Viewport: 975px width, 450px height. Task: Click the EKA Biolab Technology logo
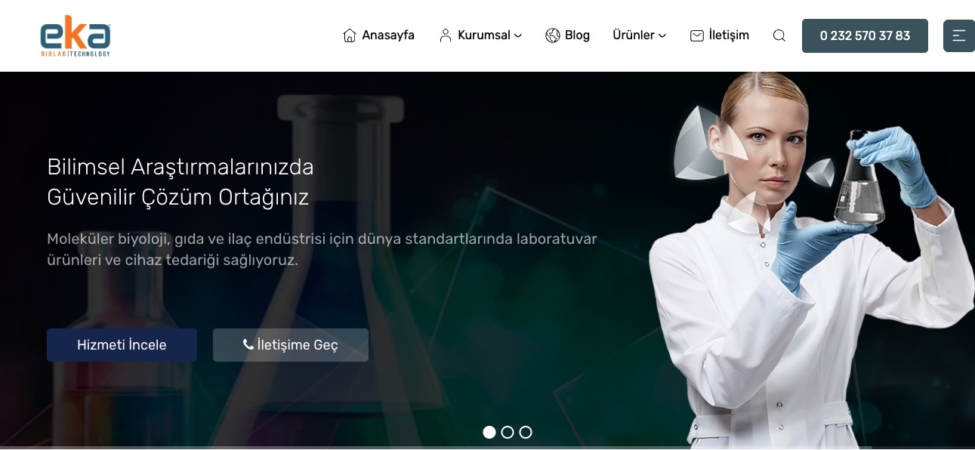[75, 36]
